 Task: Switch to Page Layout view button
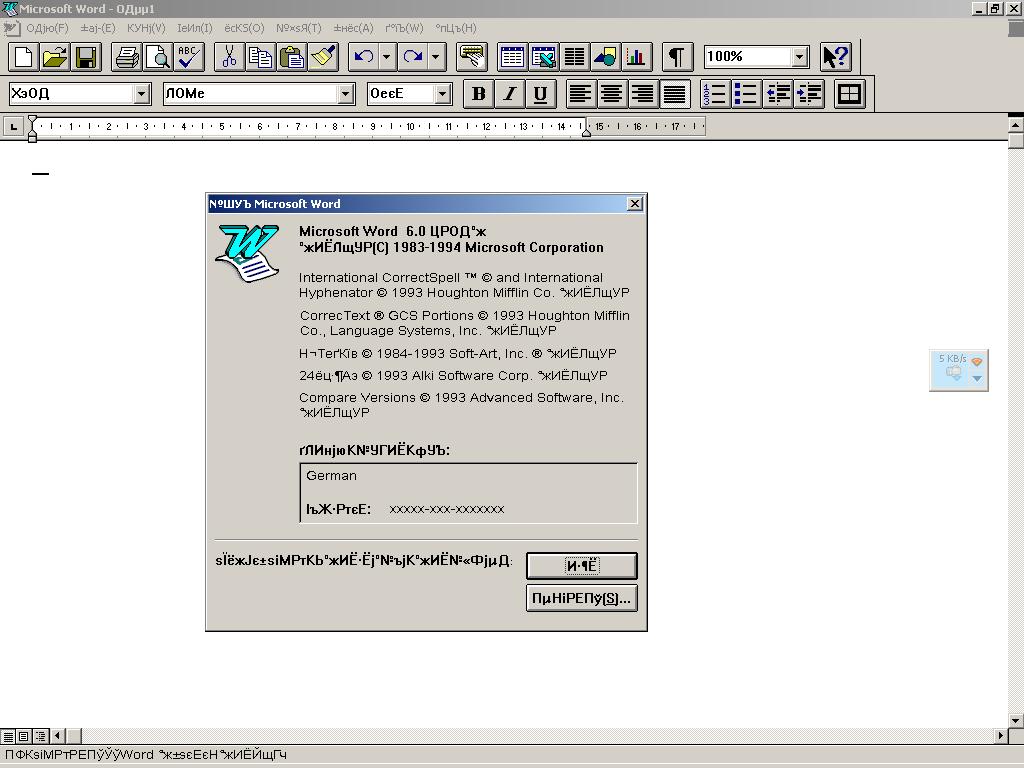pos(24,736)
